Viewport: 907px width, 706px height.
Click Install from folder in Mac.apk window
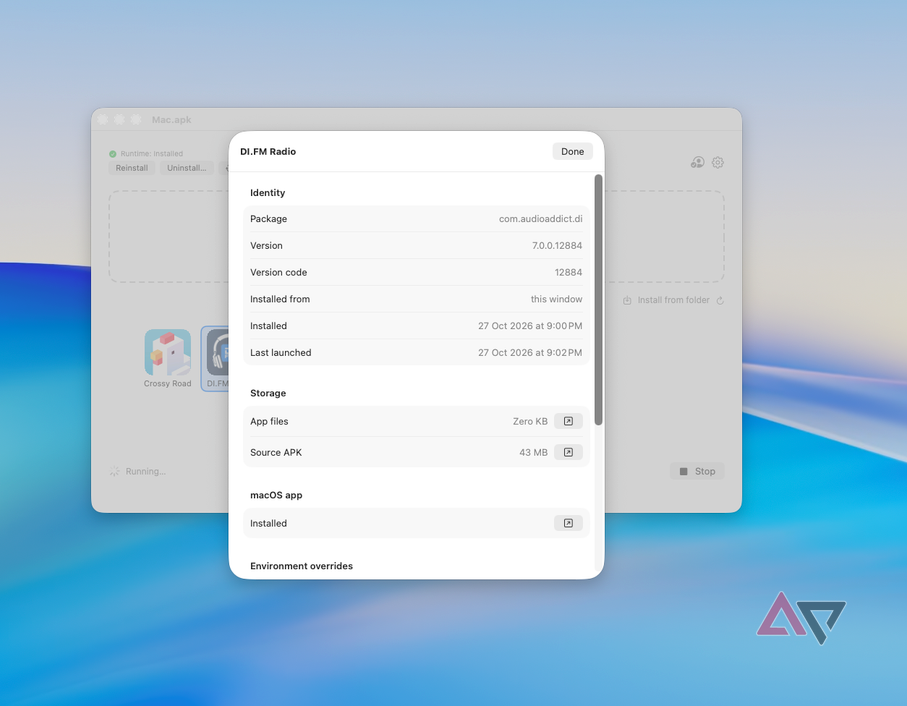pyautogui.click(x=666, y=300)
